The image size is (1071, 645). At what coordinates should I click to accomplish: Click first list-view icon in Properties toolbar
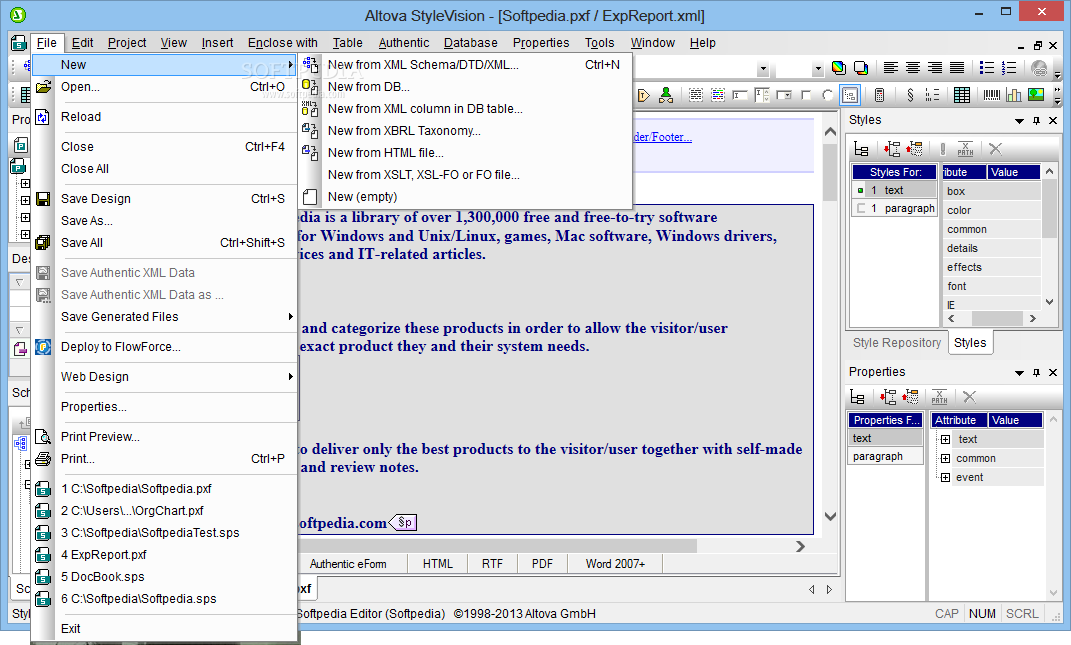[857, 397]
